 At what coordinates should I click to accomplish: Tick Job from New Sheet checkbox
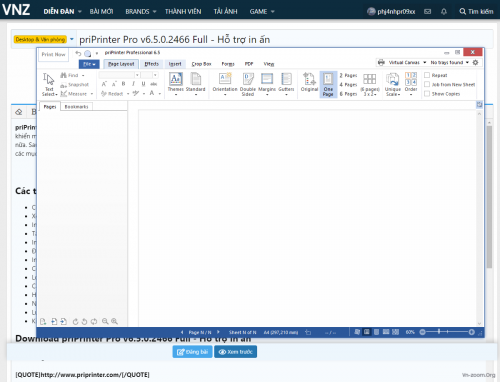click(x=427, y=85)
